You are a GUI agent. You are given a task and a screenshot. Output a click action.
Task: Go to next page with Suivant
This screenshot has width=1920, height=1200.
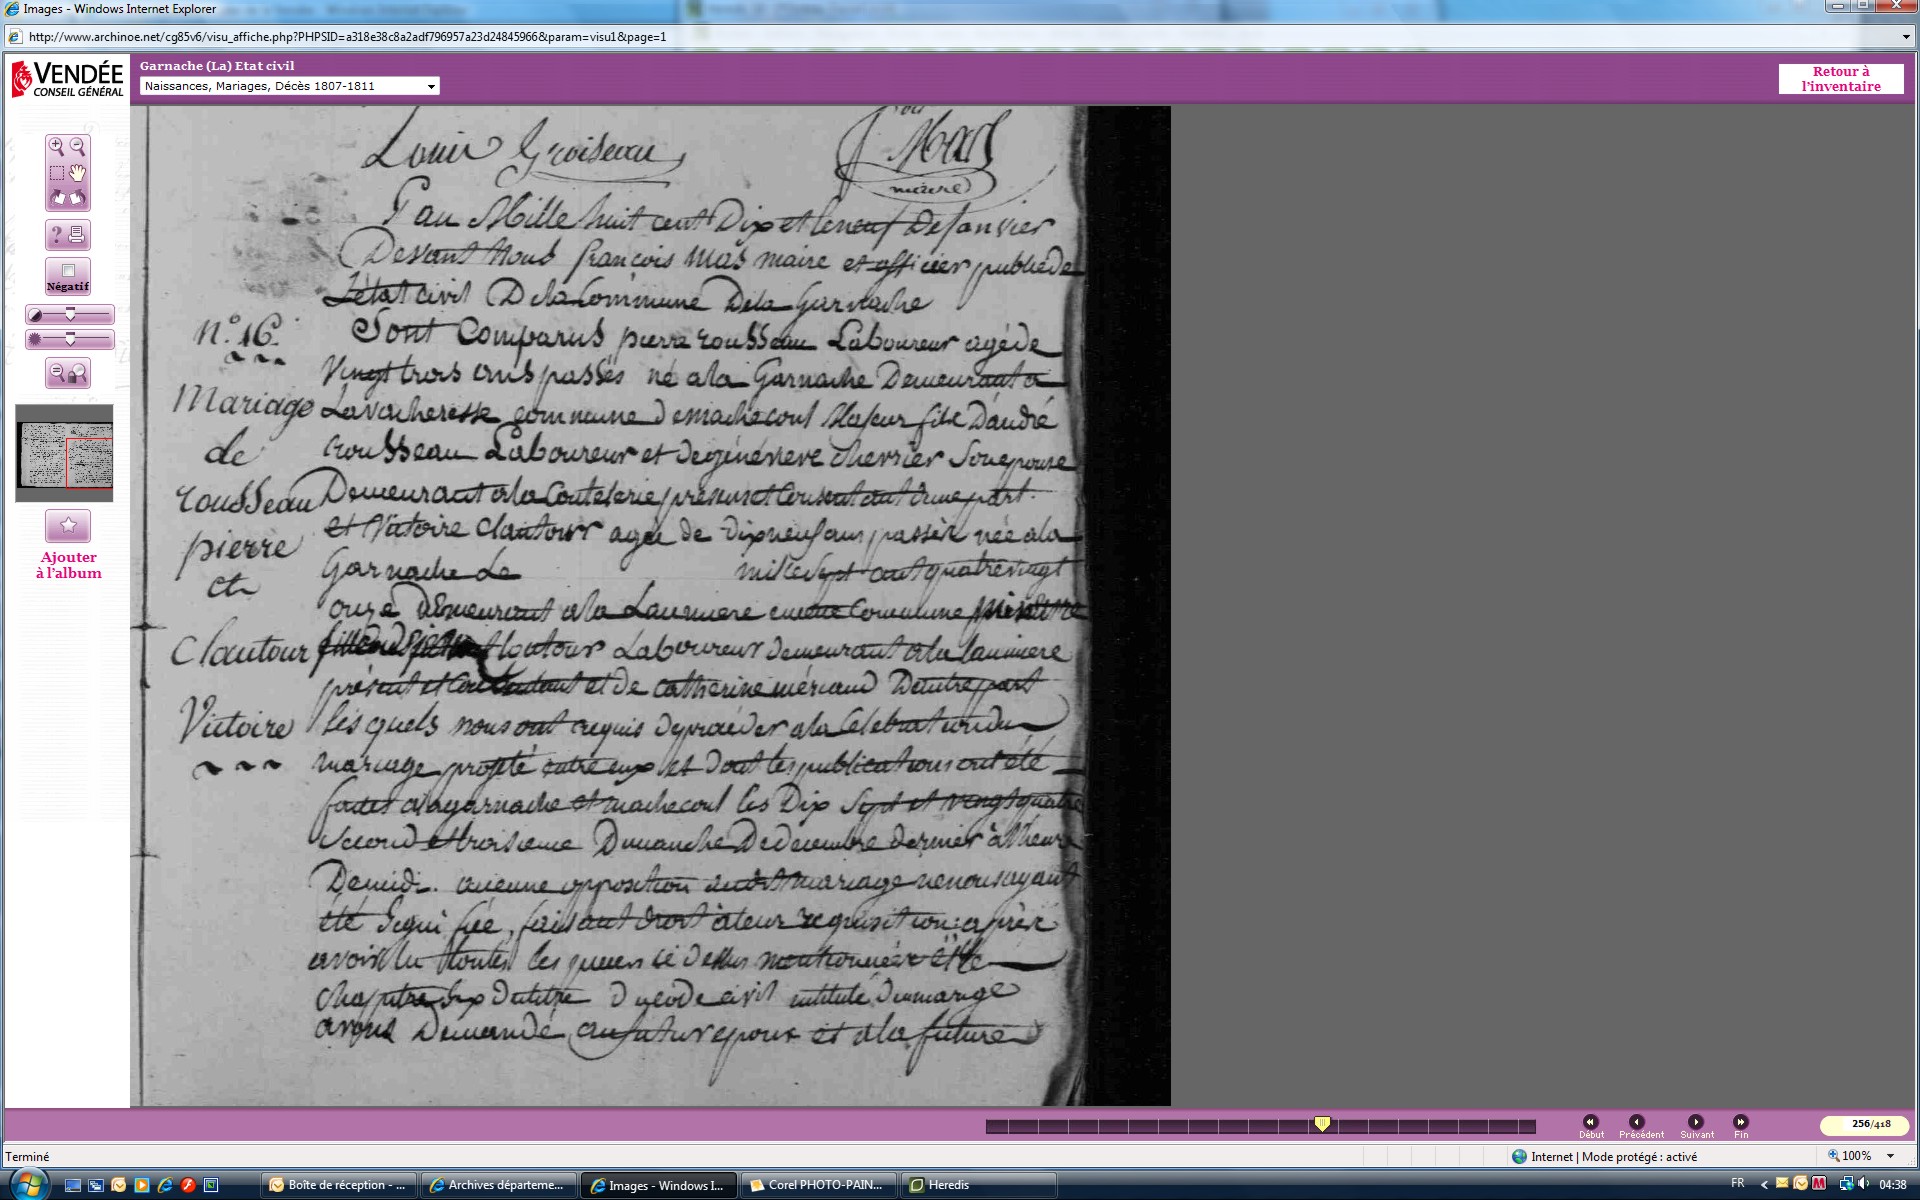[1696, 1124]
